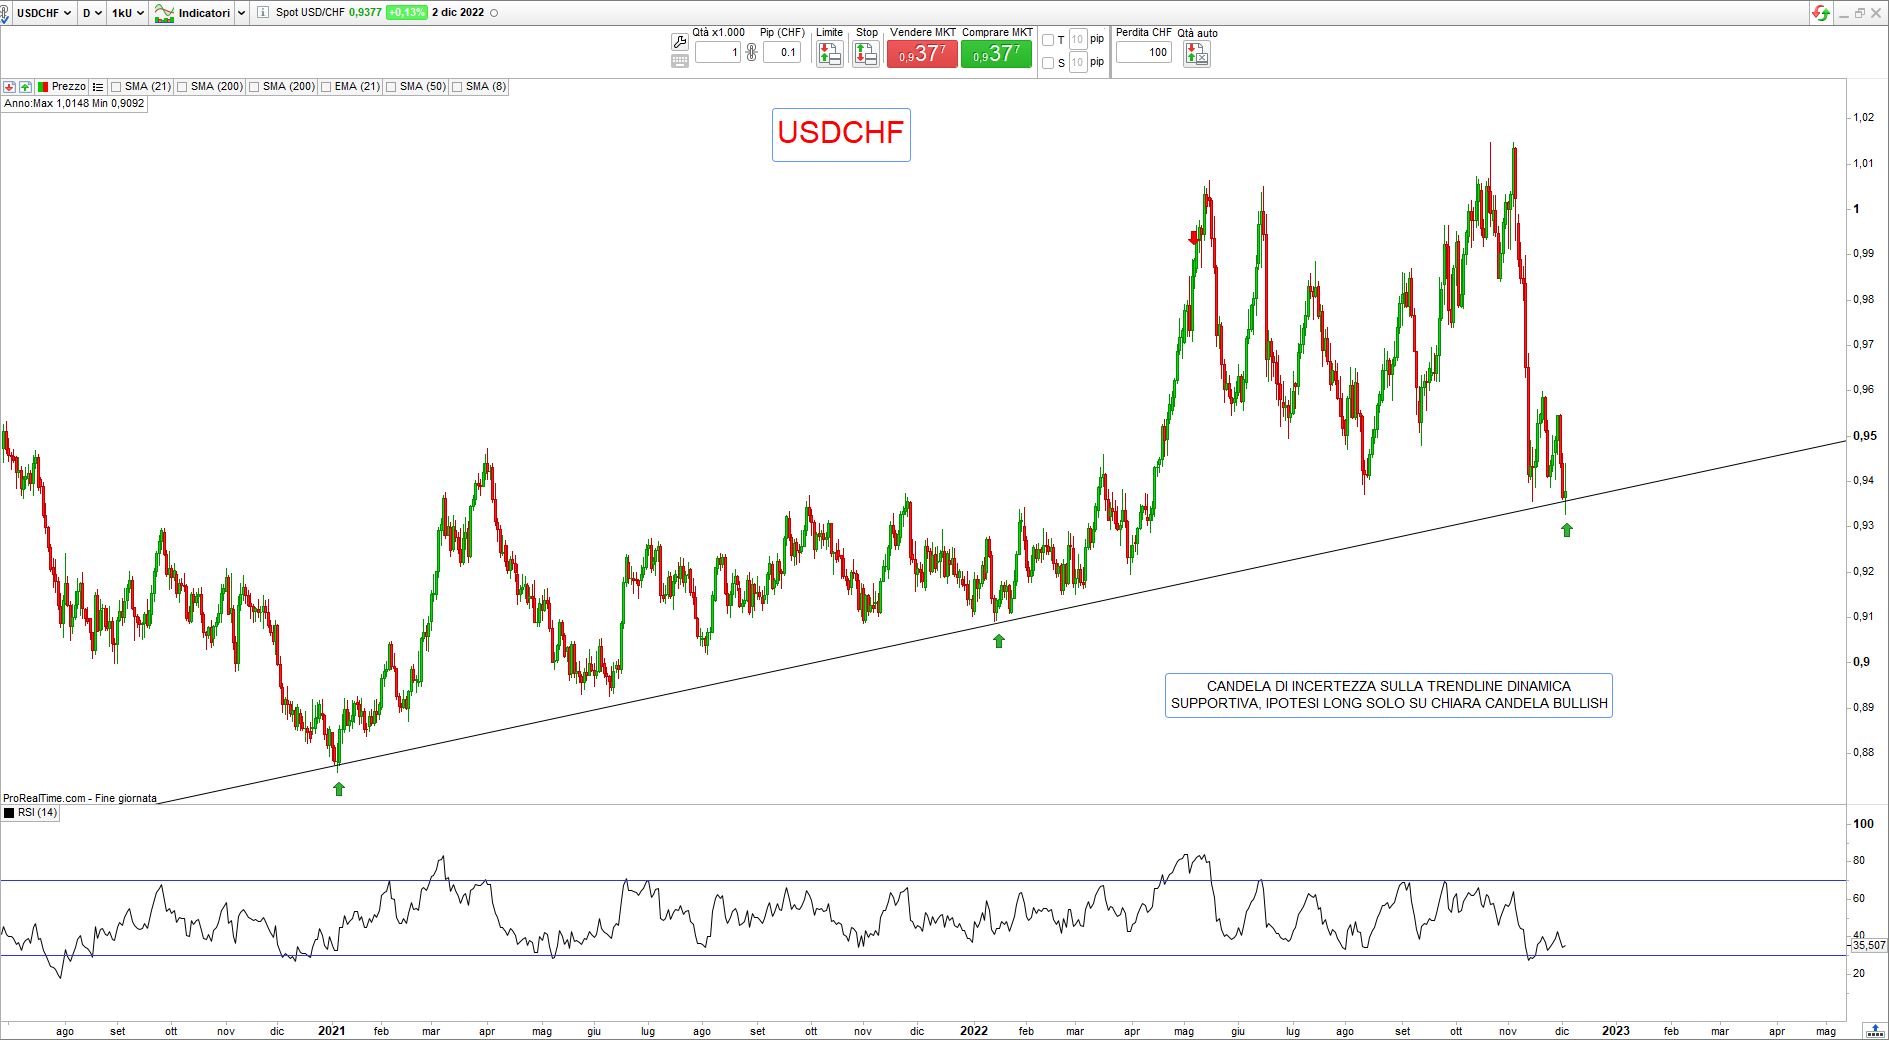Enable the SMA (21) checkbox

117,87
